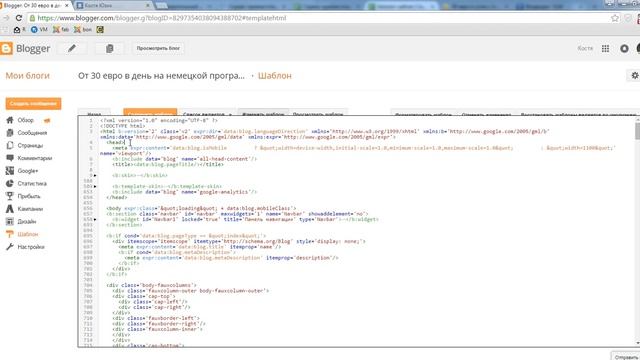
Task: Click the orange create new post button
Action: (33, 104)
